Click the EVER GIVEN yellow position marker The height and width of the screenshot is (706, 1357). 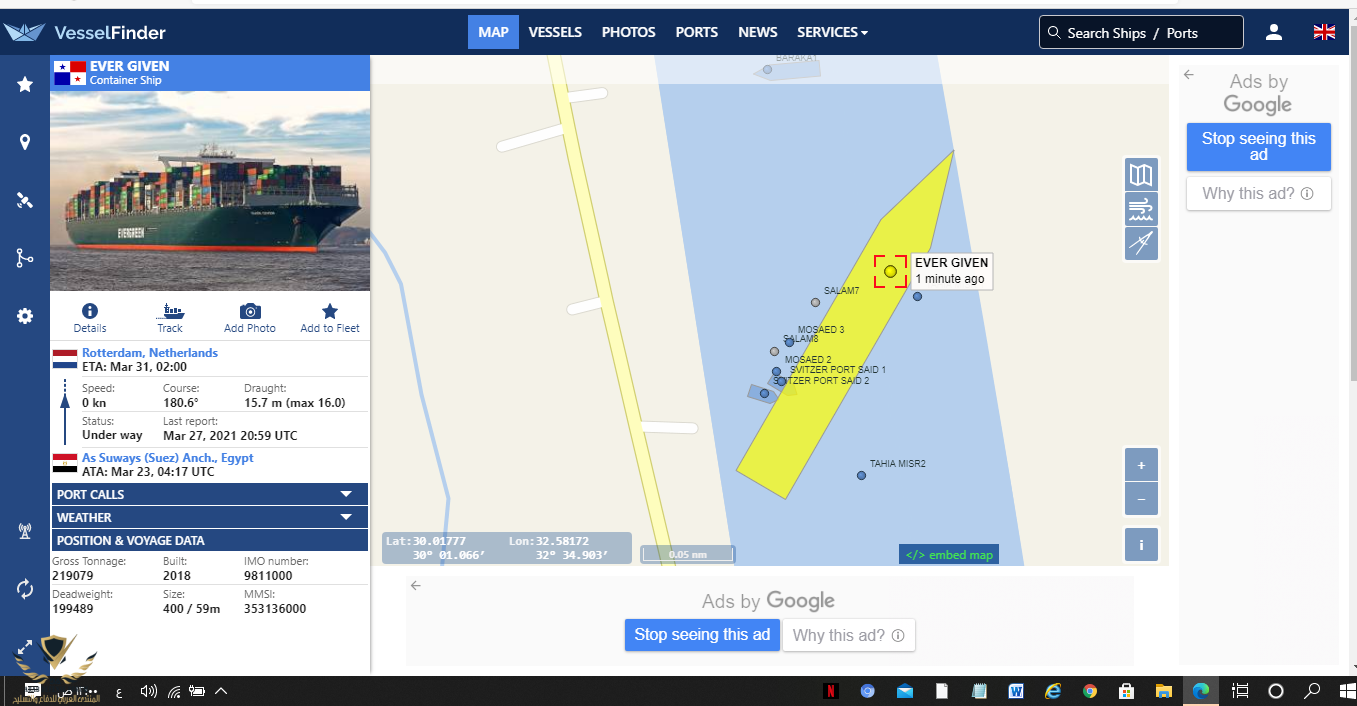coord(890,271)
